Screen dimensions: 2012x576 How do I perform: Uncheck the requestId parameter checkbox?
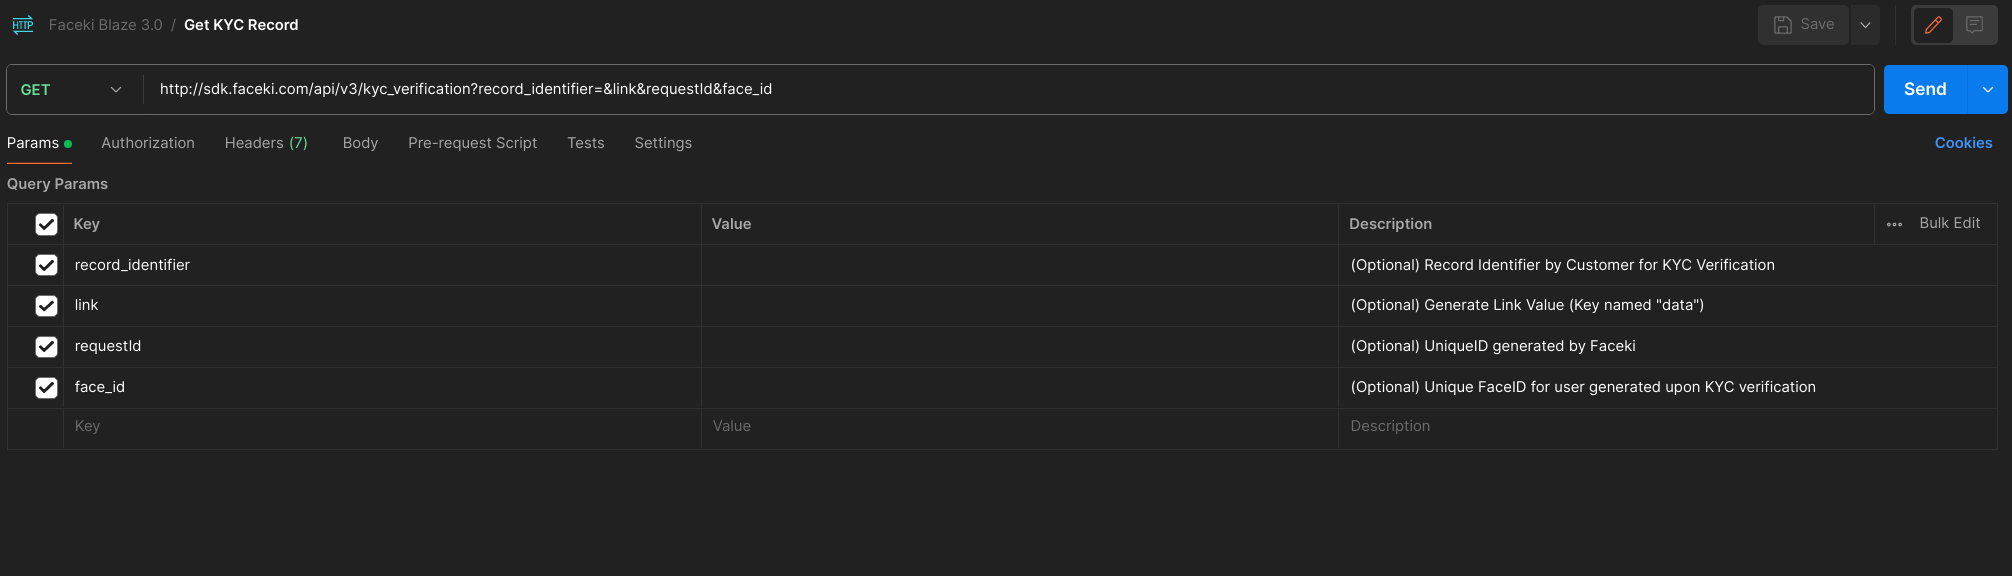(x=46, y=347)
